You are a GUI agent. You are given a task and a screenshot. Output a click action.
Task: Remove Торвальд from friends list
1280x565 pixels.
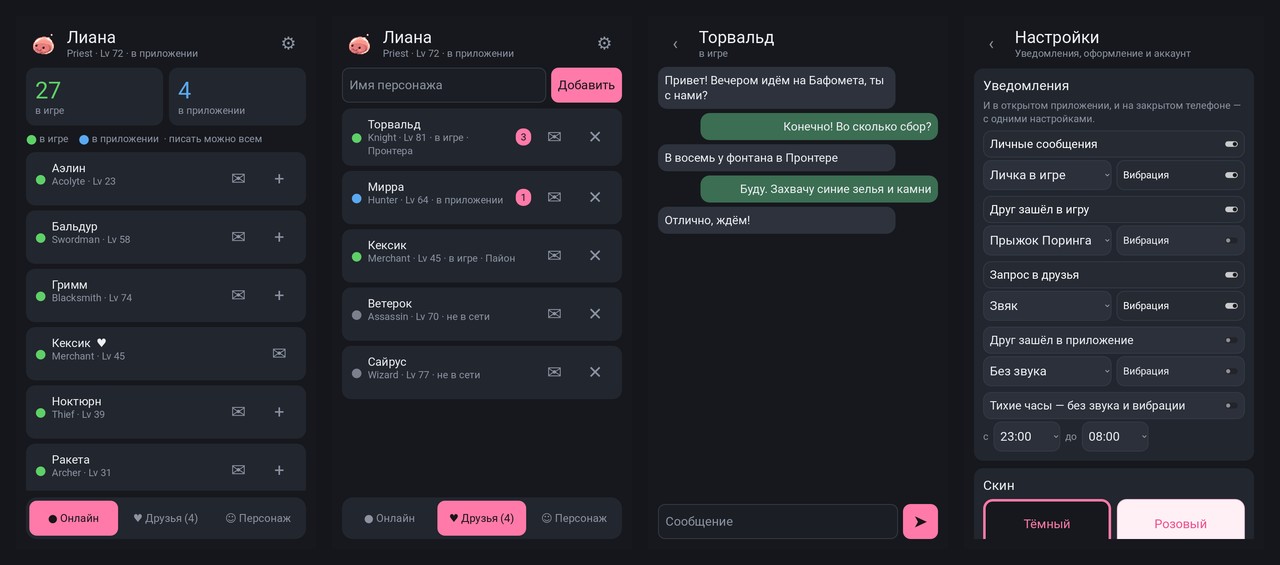click(595, 137)
